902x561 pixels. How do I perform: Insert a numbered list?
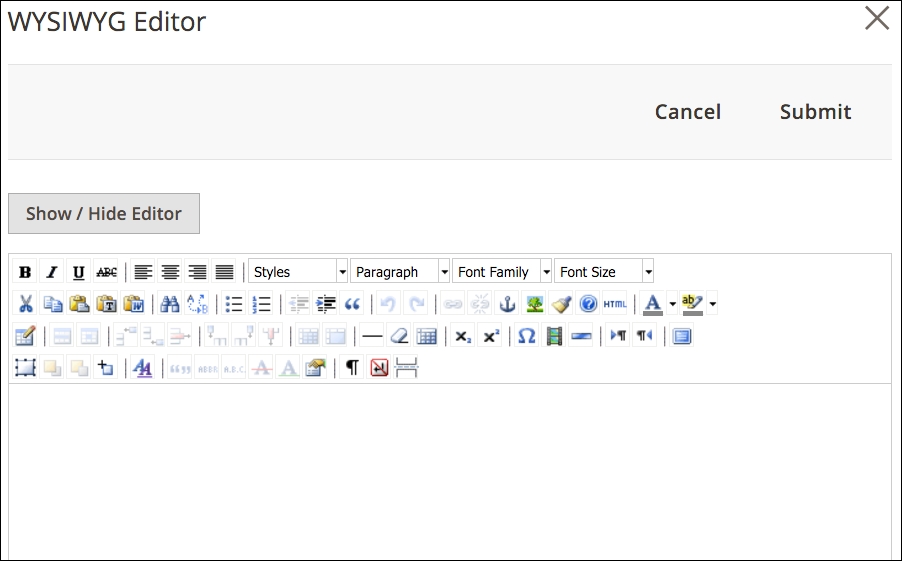(x=261, y=304)
